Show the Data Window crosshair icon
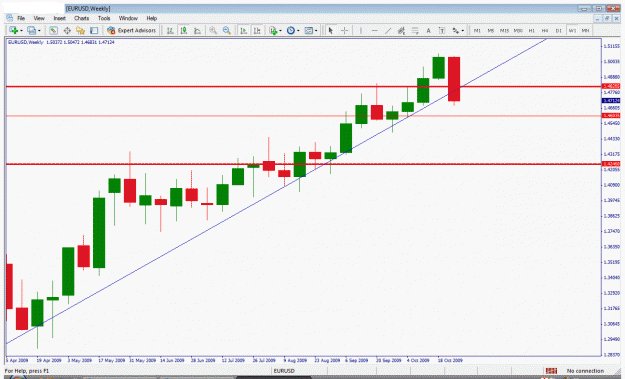This screenshot has height=379, width=625. pyautogui.click(x=67, y=30)
